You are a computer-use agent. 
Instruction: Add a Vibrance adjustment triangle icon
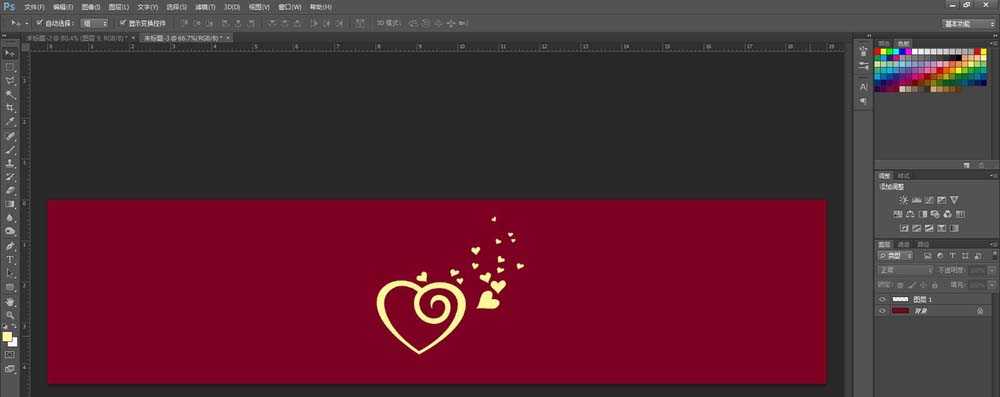(x=954, y=200)
